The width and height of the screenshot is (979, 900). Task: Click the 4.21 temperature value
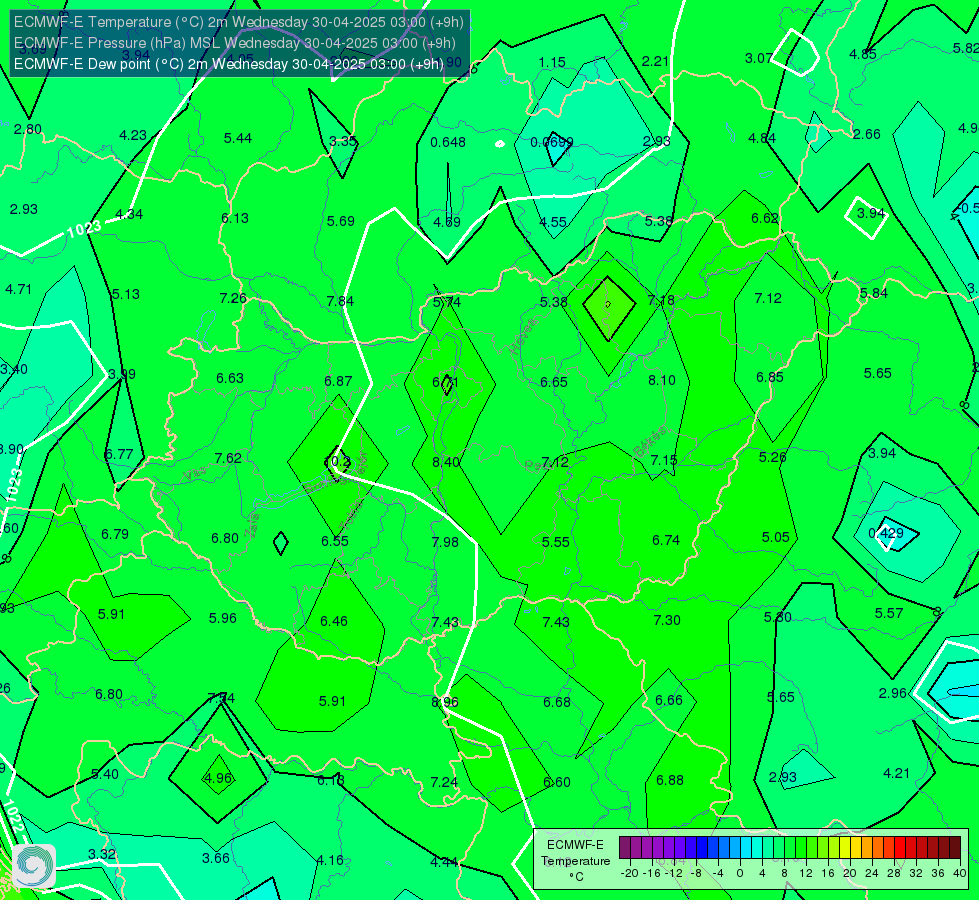(897, 773)
